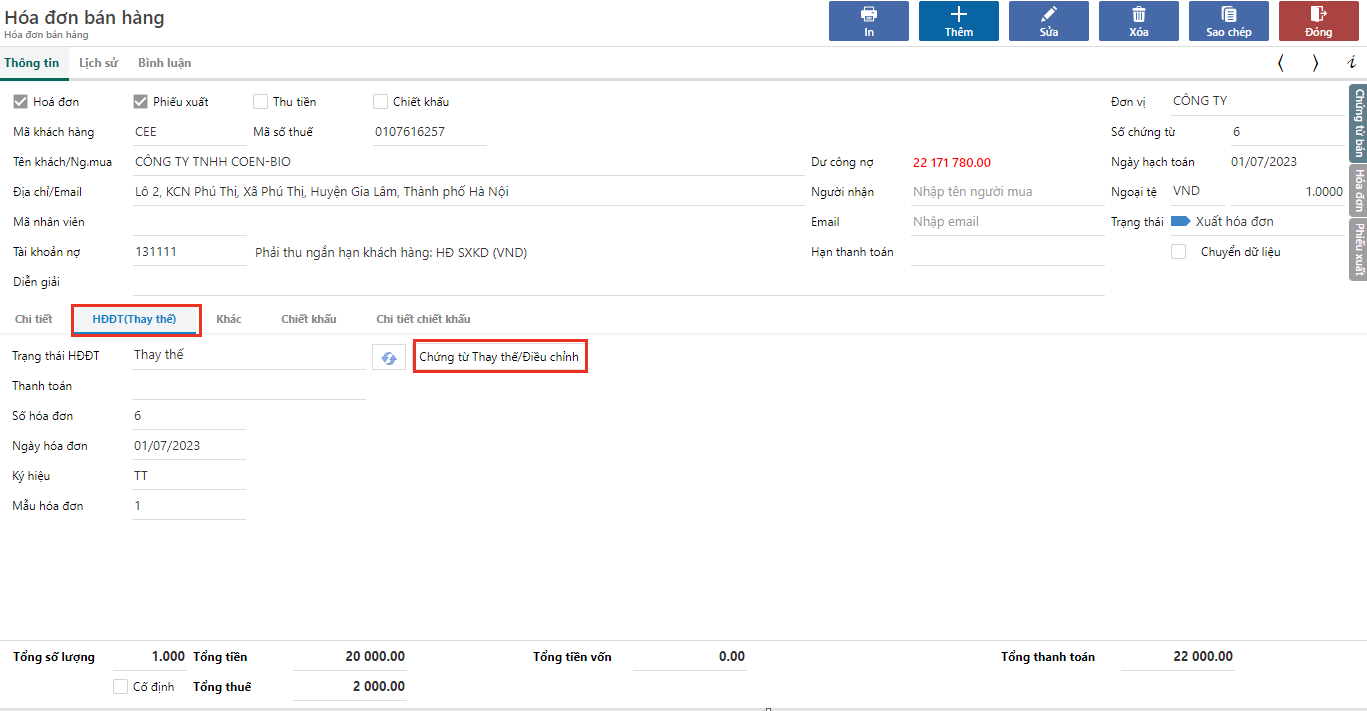Click the Đóng exit icon button
1367x711 pixels.
1318,21
